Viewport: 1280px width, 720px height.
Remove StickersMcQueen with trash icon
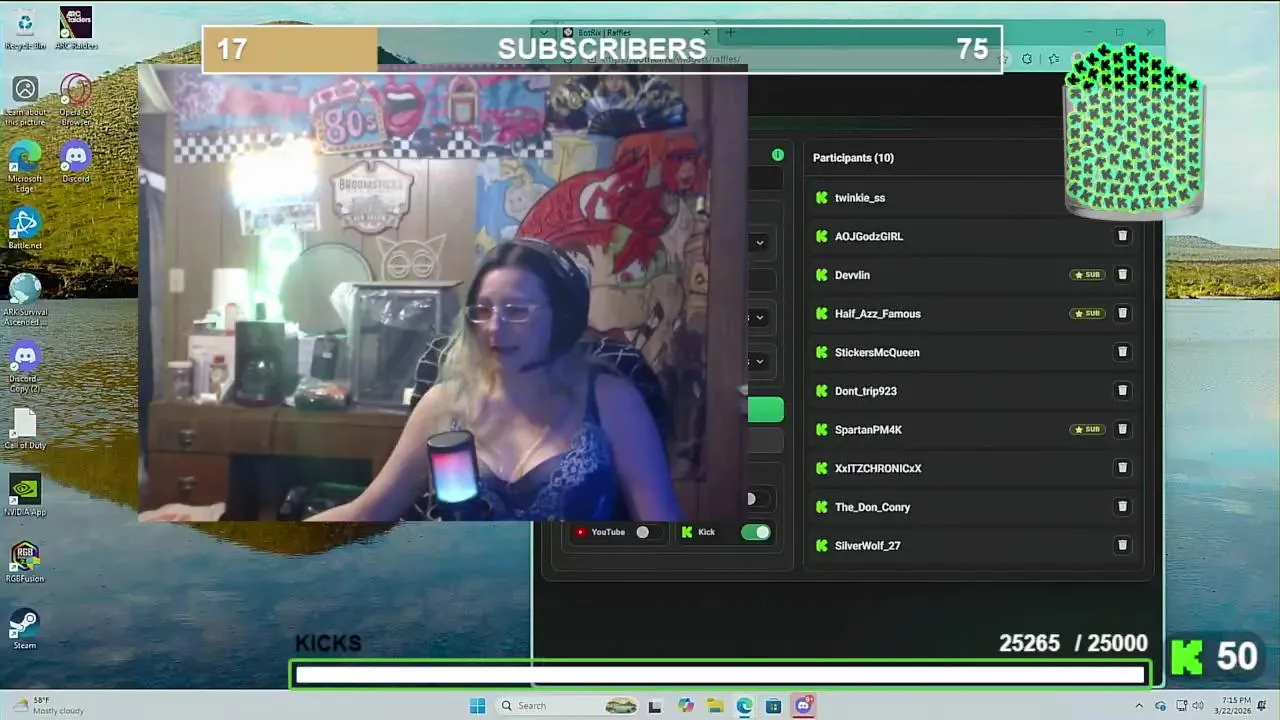(1122, 352)
